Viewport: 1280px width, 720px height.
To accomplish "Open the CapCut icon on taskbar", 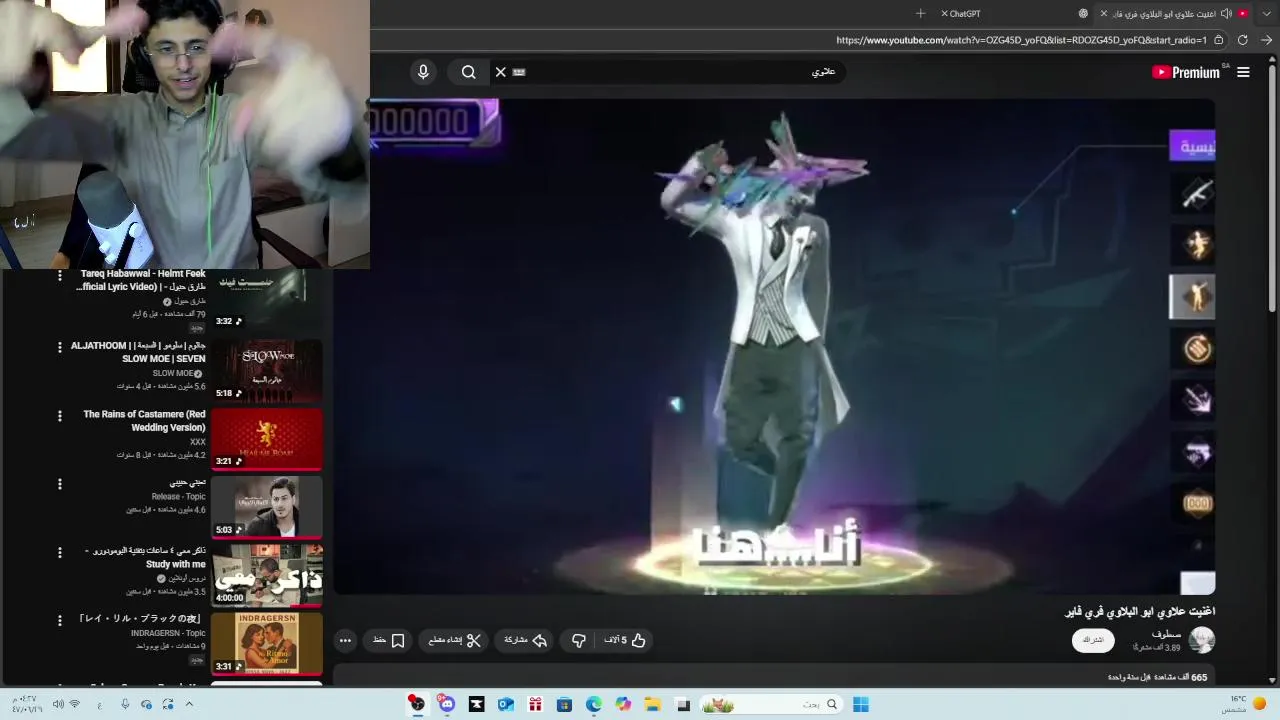I will [x=476, y=704].
